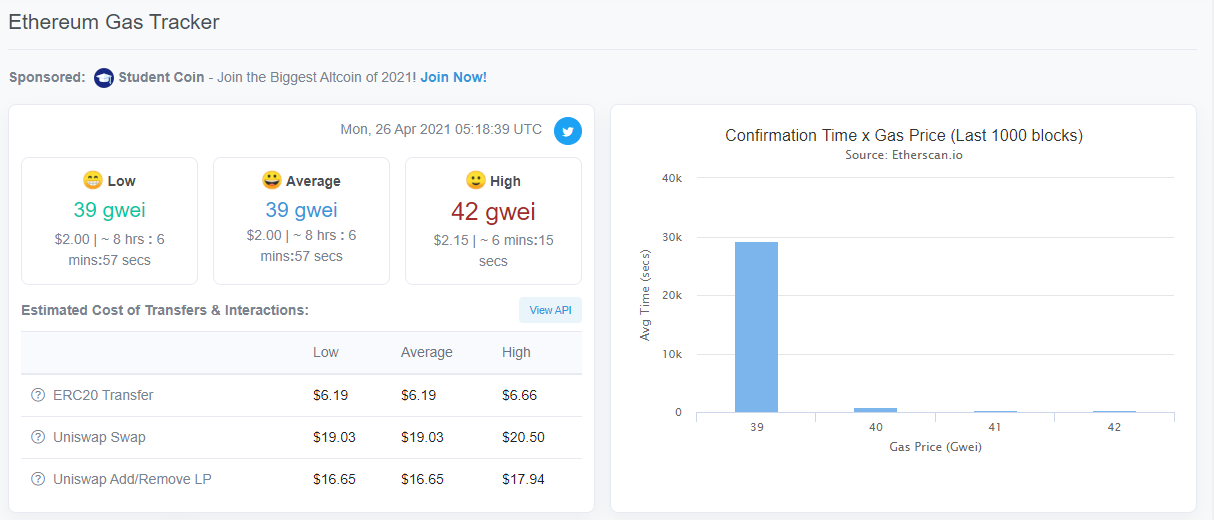
Task: Click the help icon next to Uniswap Swap
Action: point(38,437)
